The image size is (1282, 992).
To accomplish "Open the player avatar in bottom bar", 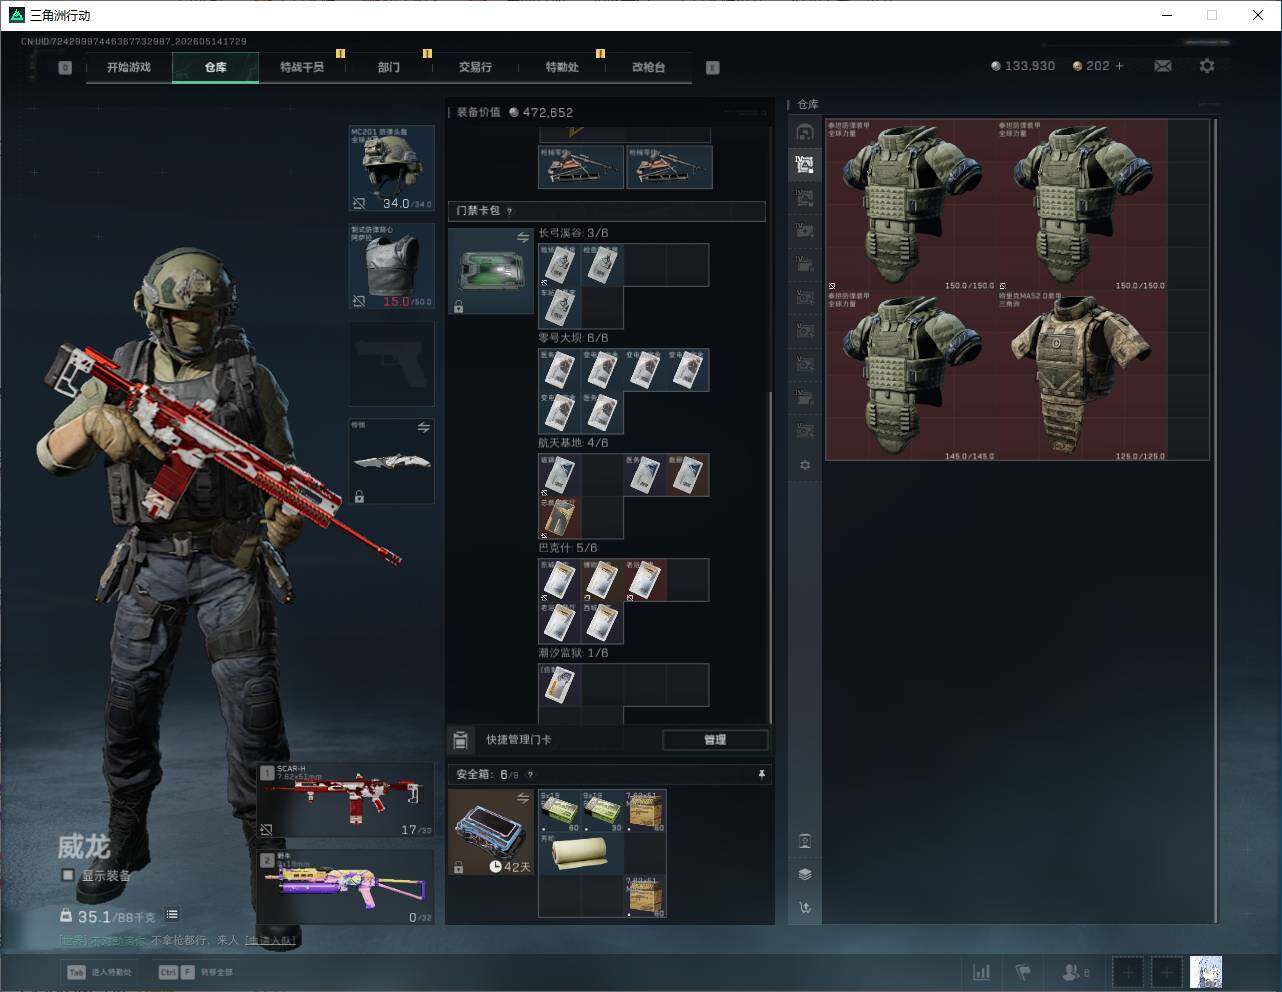I will click(x=1206, y=972).
